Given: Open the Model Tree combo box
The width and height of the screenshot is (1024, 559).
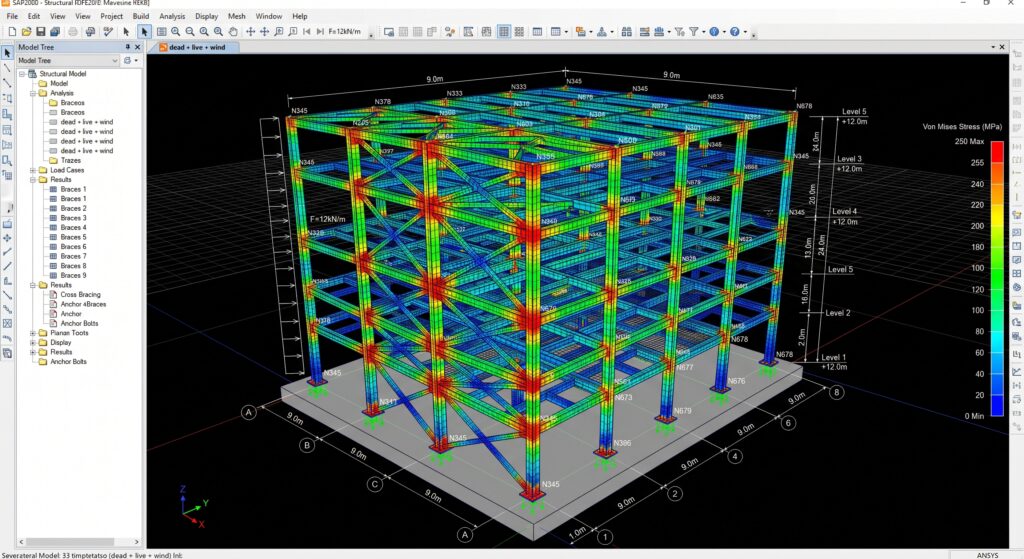Looking at the screenshot, I should 68,60.
